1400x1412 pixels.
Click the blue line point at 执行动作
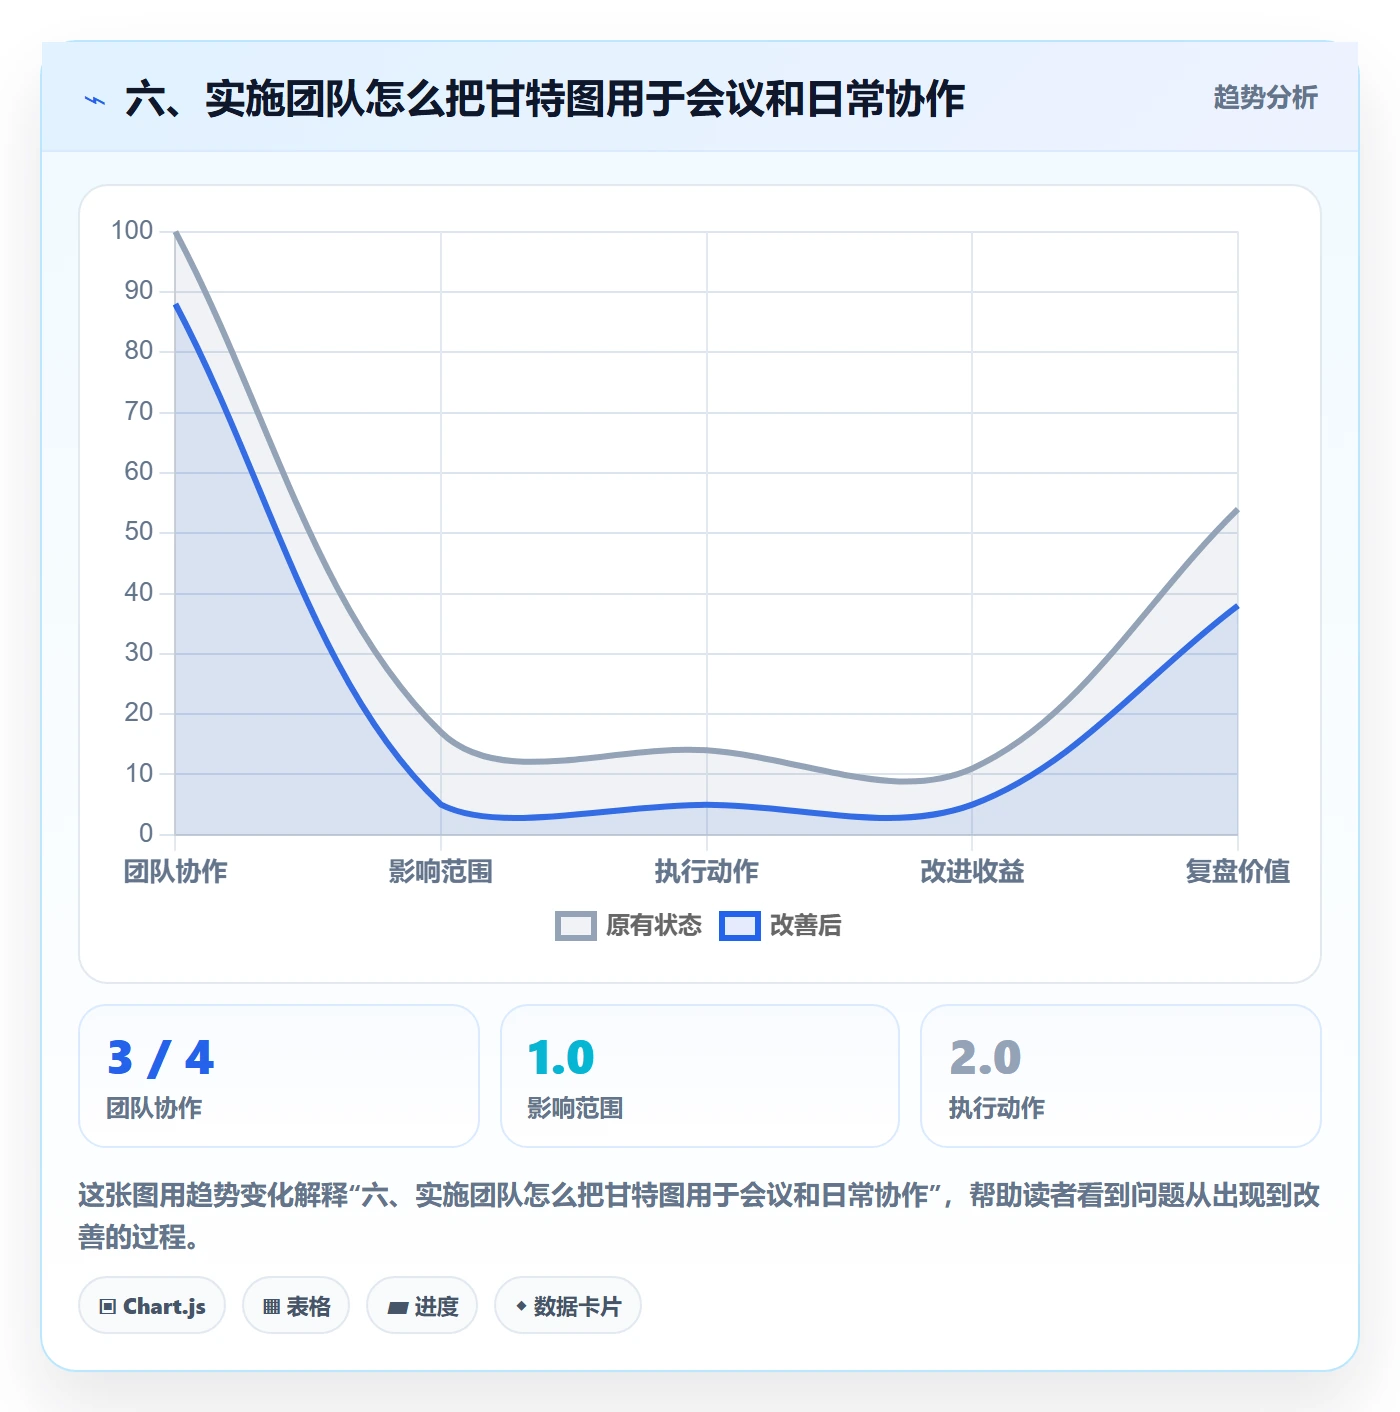click(x=707, y=804)
